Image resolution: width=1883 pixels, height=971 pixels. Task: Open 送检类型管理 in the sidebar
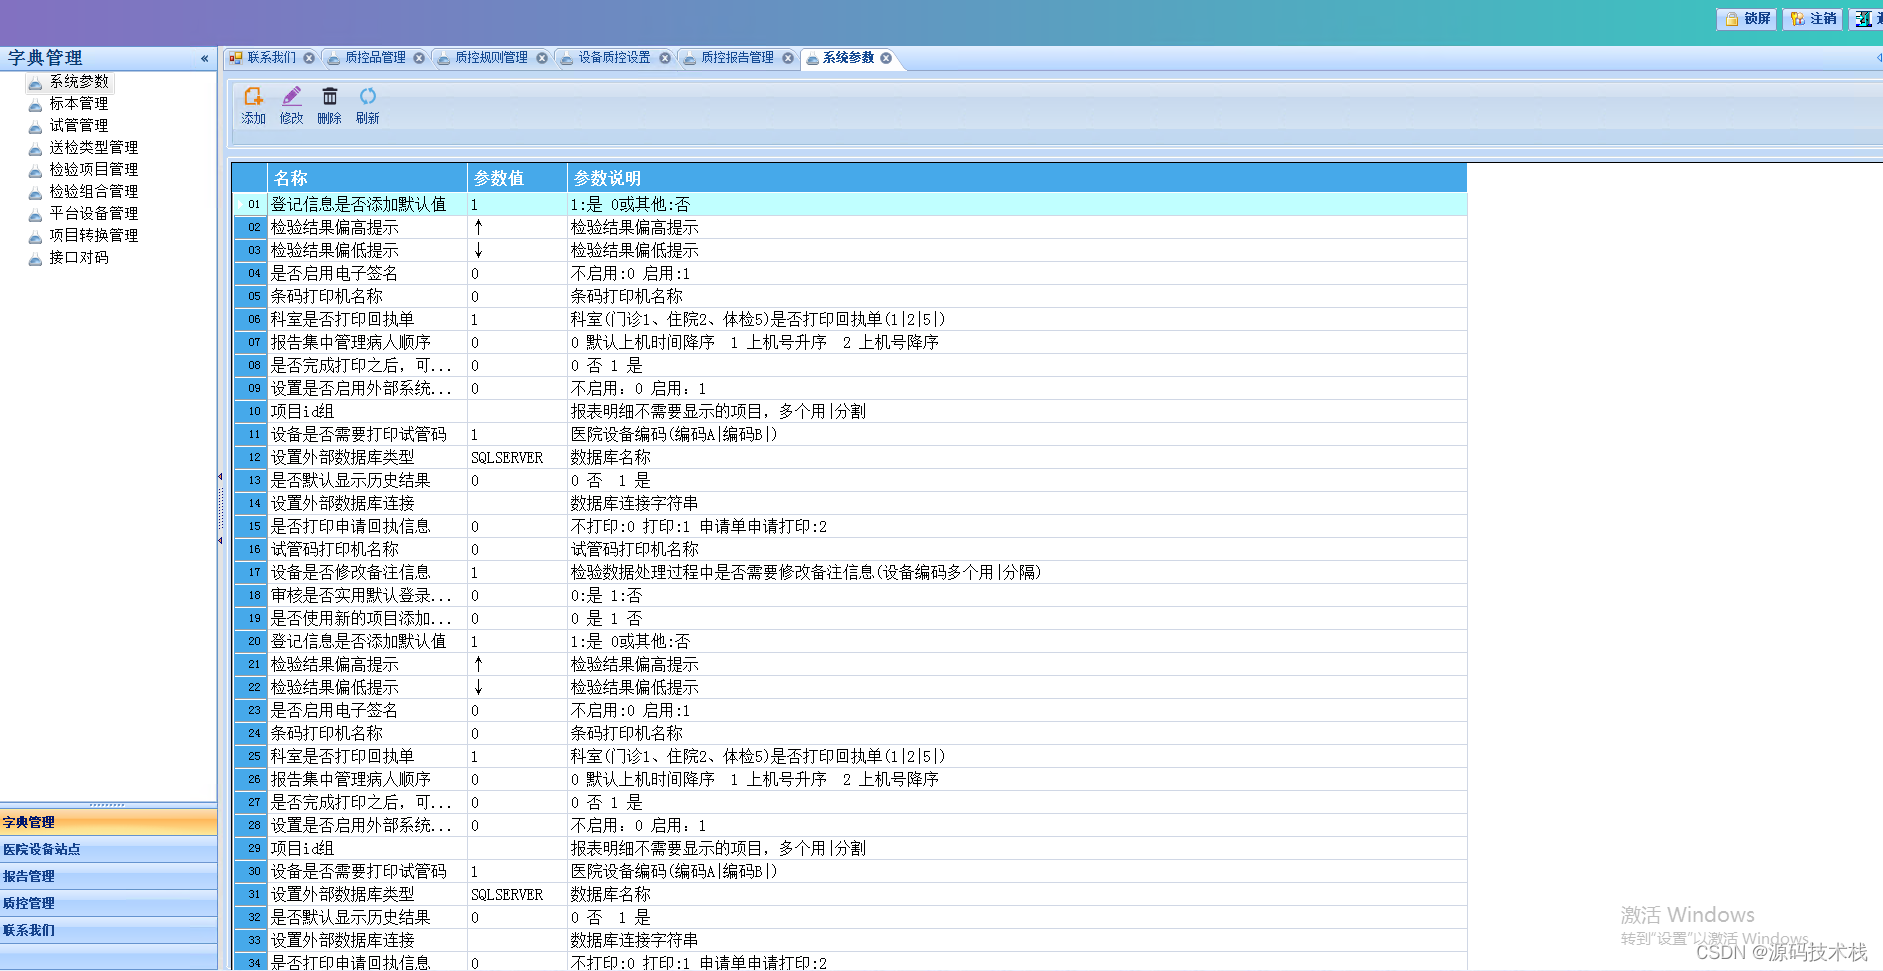(x=94, y=147)
